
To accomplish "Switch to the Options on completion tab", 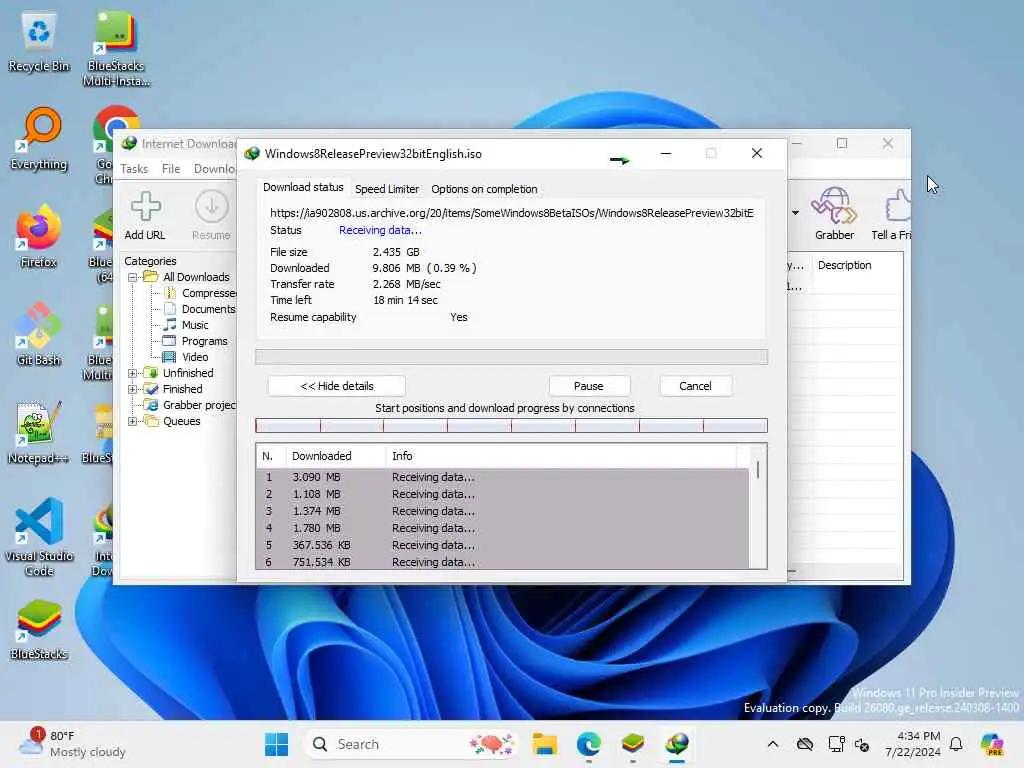I will click(484, 189).
